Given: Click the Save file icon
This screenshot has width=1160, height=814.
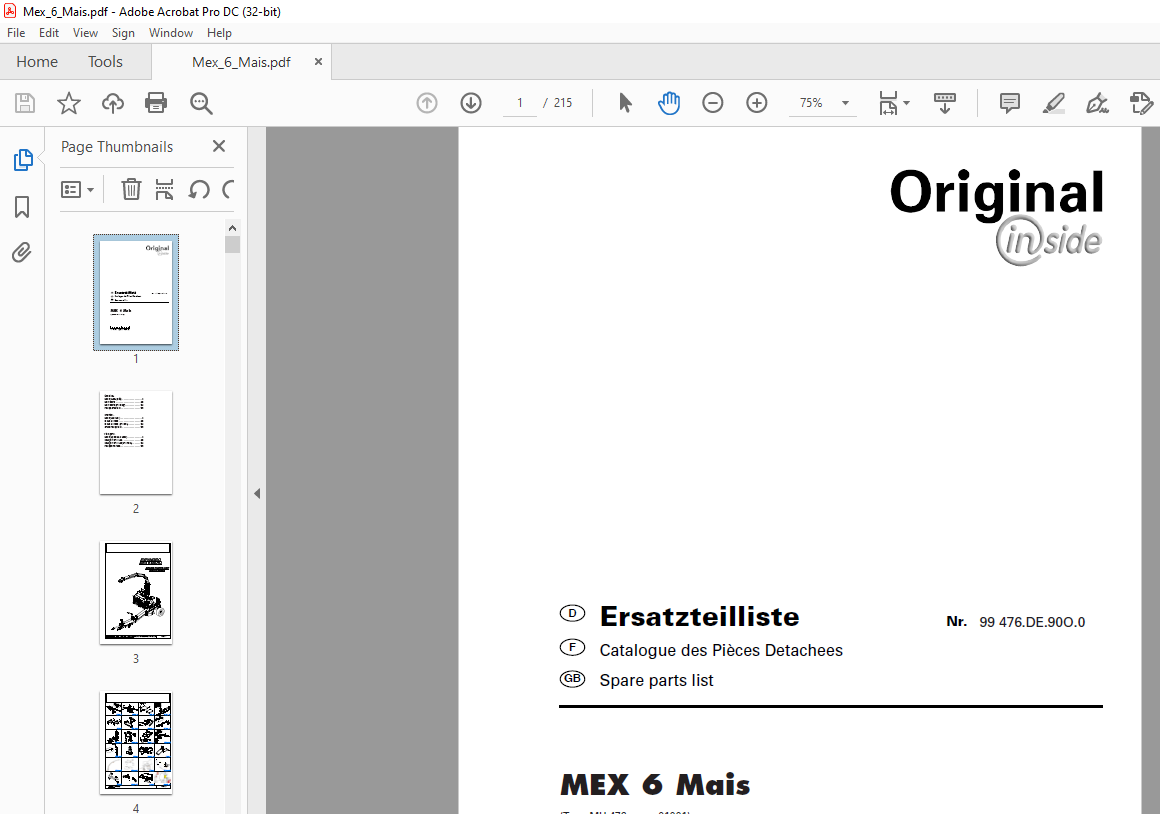Looking at the screenshot, I should (x=25, y=103).
